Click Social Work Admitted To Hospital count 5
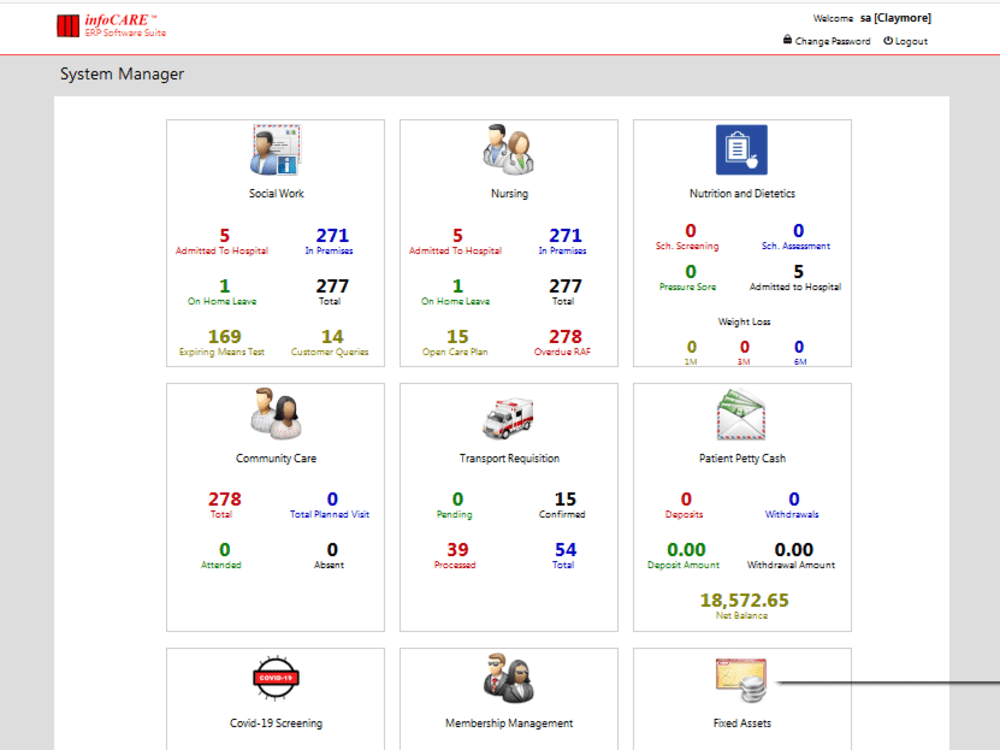 224,235
